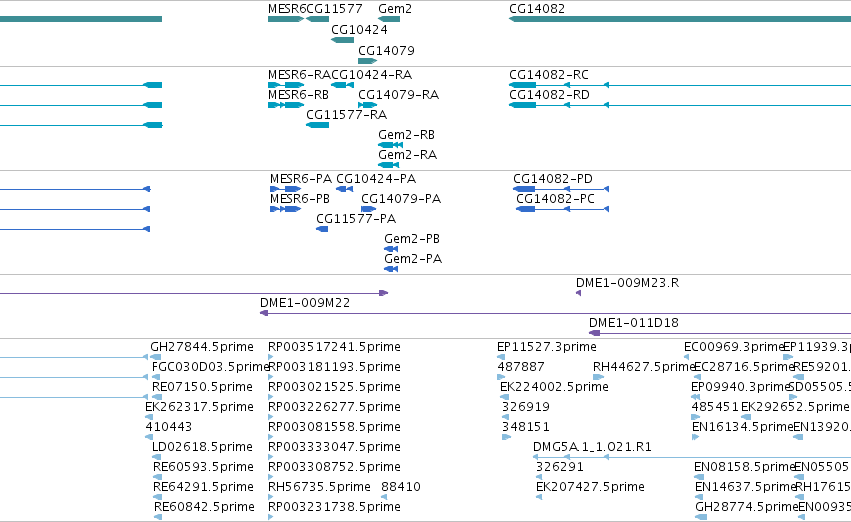Select the CG10424 gene bar
The height and width of the screenshot is (522, 851).
[342, 40]
